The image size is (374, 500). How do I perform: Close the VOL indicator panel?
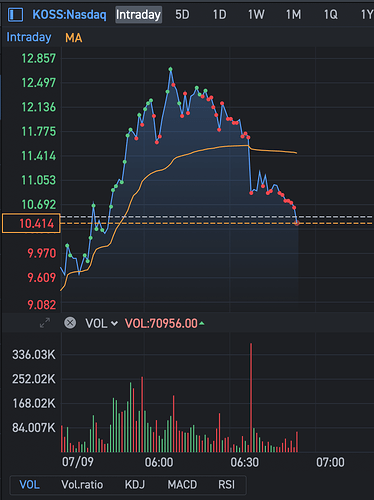(70, 323)
